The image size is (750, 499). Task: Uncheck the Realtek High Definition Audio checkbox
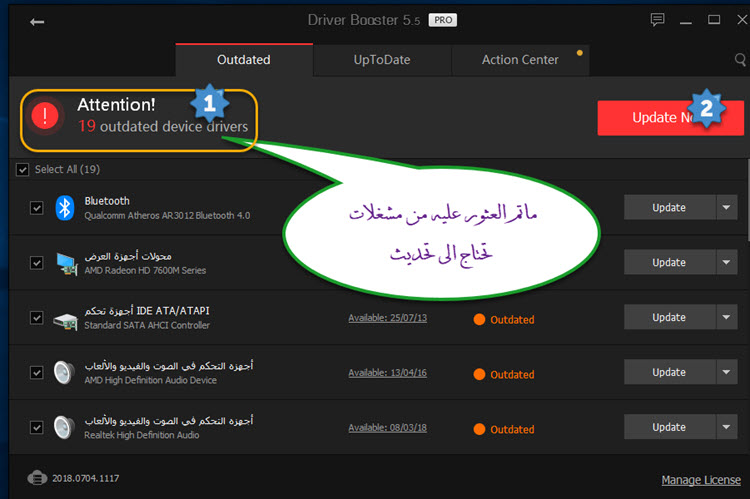(36, 427)
